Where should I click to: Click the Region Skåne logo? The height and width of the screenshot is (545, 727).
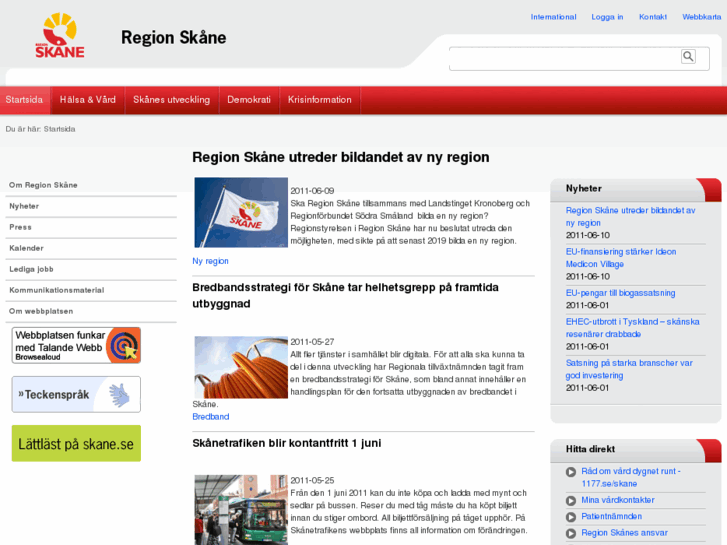(x=60, y=36)
